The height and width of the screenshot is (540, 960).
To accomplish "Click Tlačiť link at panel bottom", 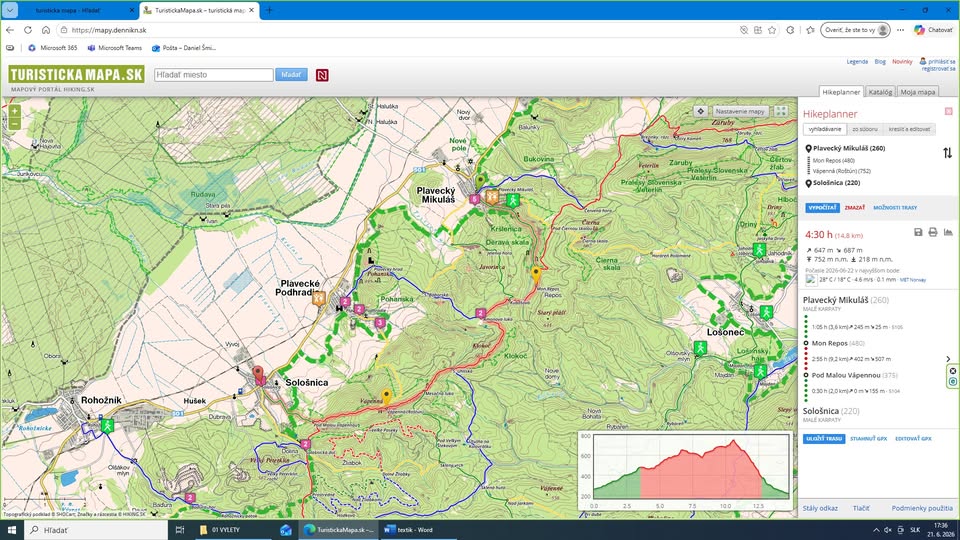I will 861,508.
